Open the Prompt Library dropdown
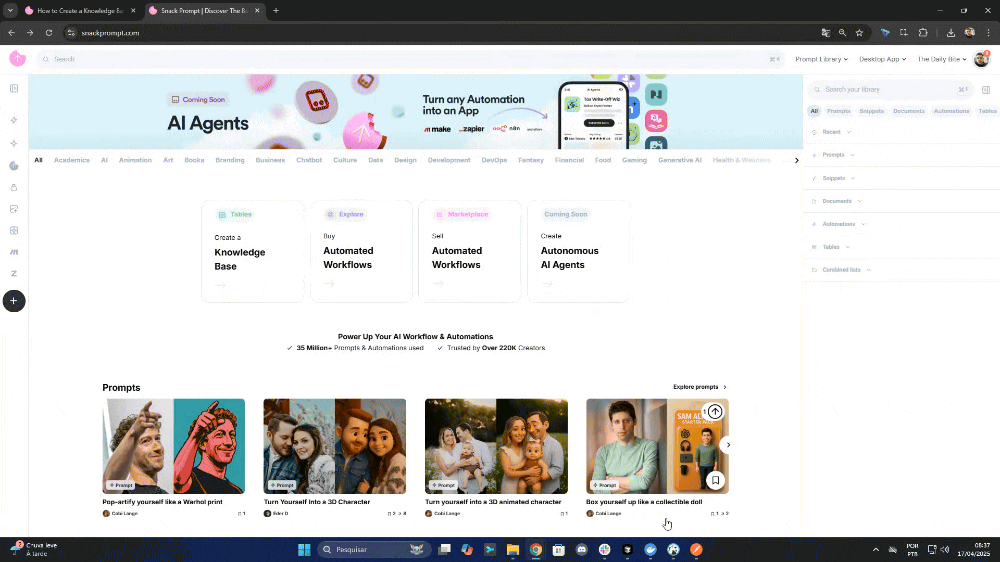Screen dimensions: 1000x562 (821, 59)
